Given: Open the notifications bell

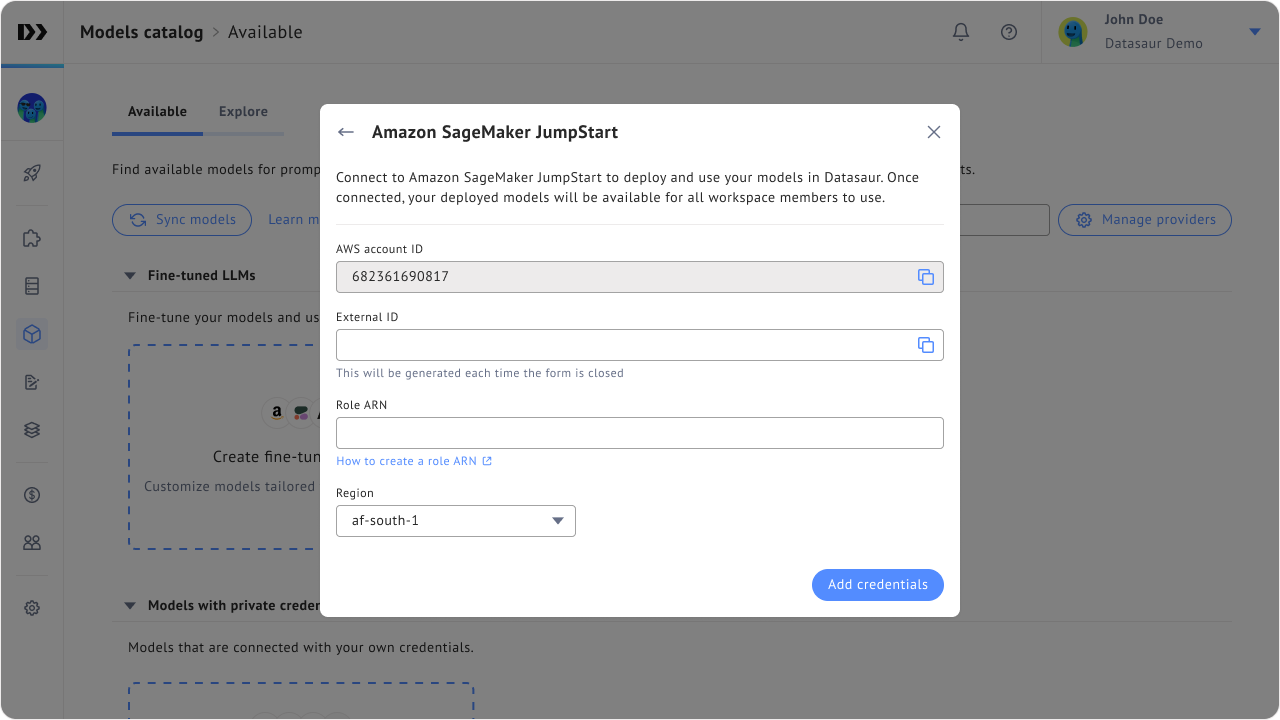Looking at the screenshot, I should click(x=960, y=32).
